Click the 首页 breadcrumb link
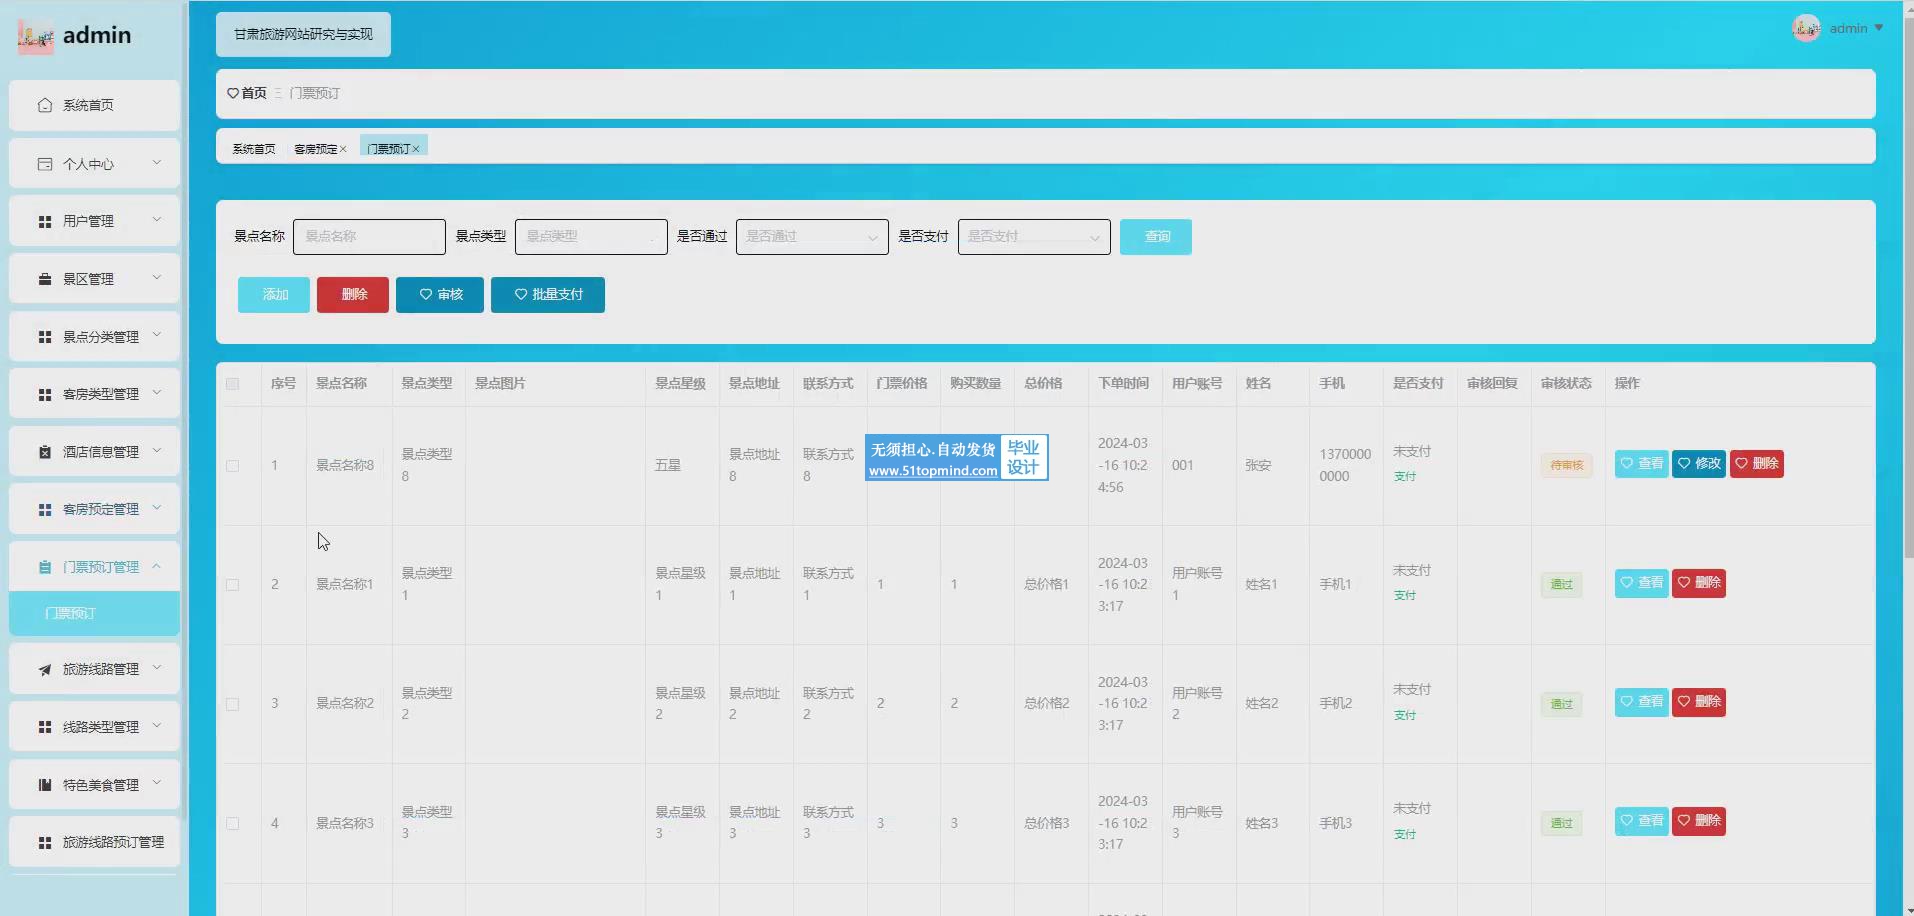Image resolution: width=1914 pixels, height=916 pixels. tap(254, 93)
